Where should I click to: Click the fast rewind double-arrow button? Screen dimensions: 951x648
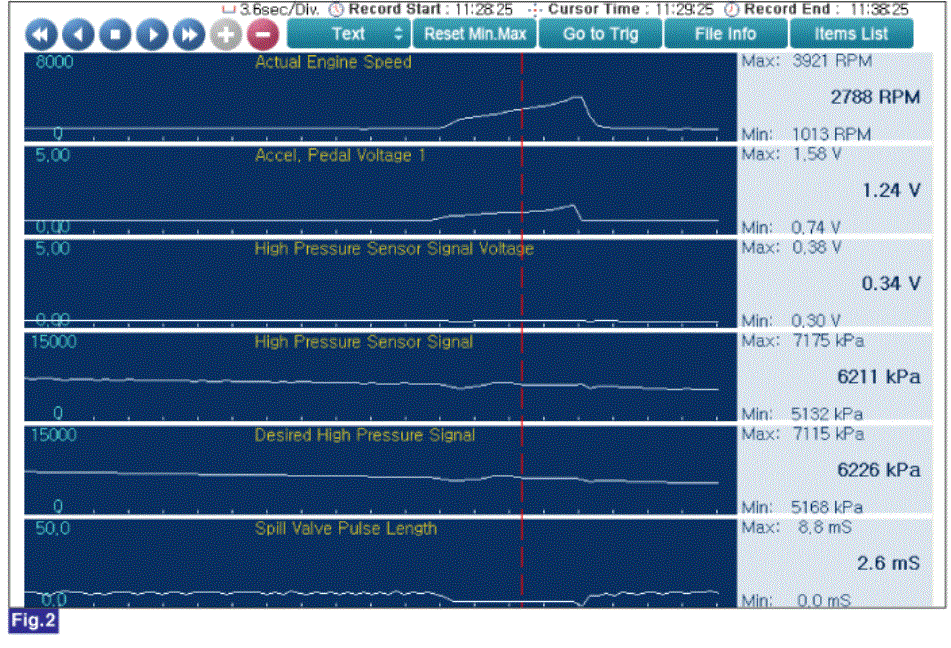[41, 34]
